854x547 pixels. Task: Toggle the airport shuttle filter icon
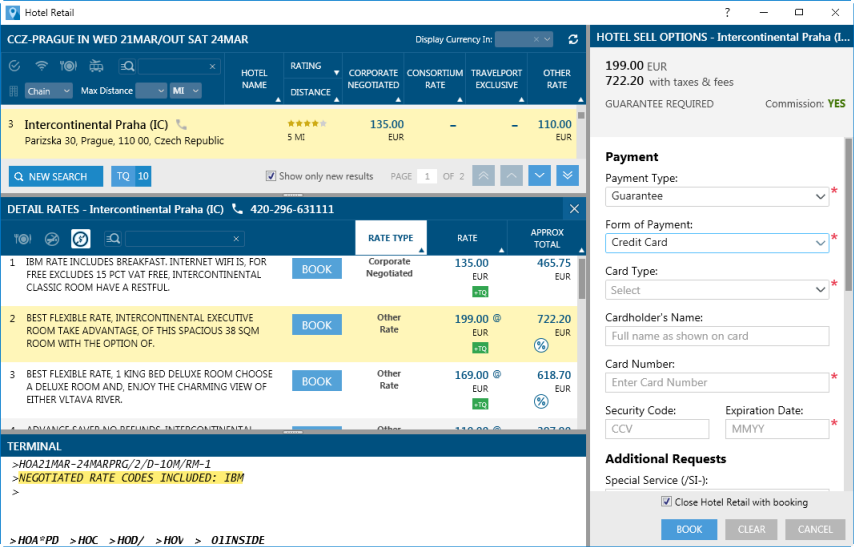95,66
